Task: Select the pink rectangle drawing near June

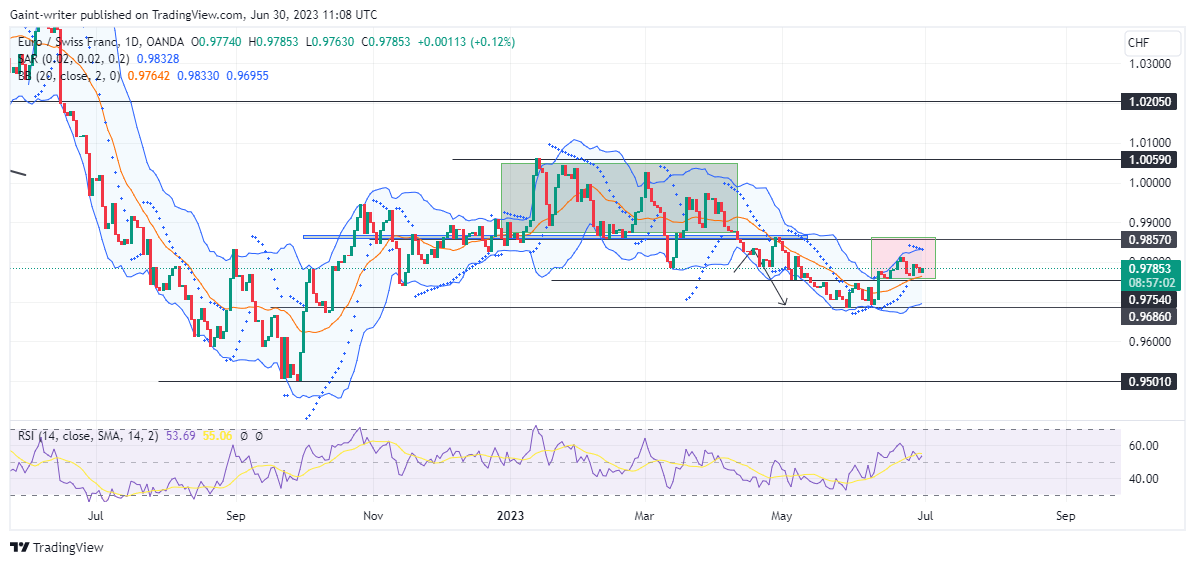Action: coord(903,258)
